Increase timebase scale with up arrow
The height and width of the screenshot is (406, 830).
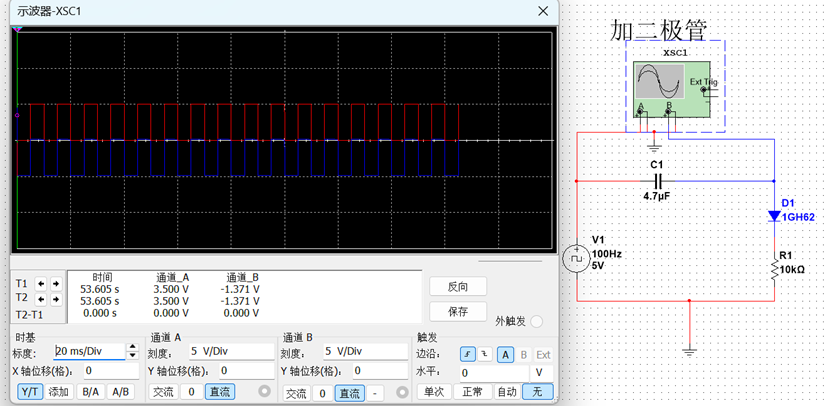[133, 347]
